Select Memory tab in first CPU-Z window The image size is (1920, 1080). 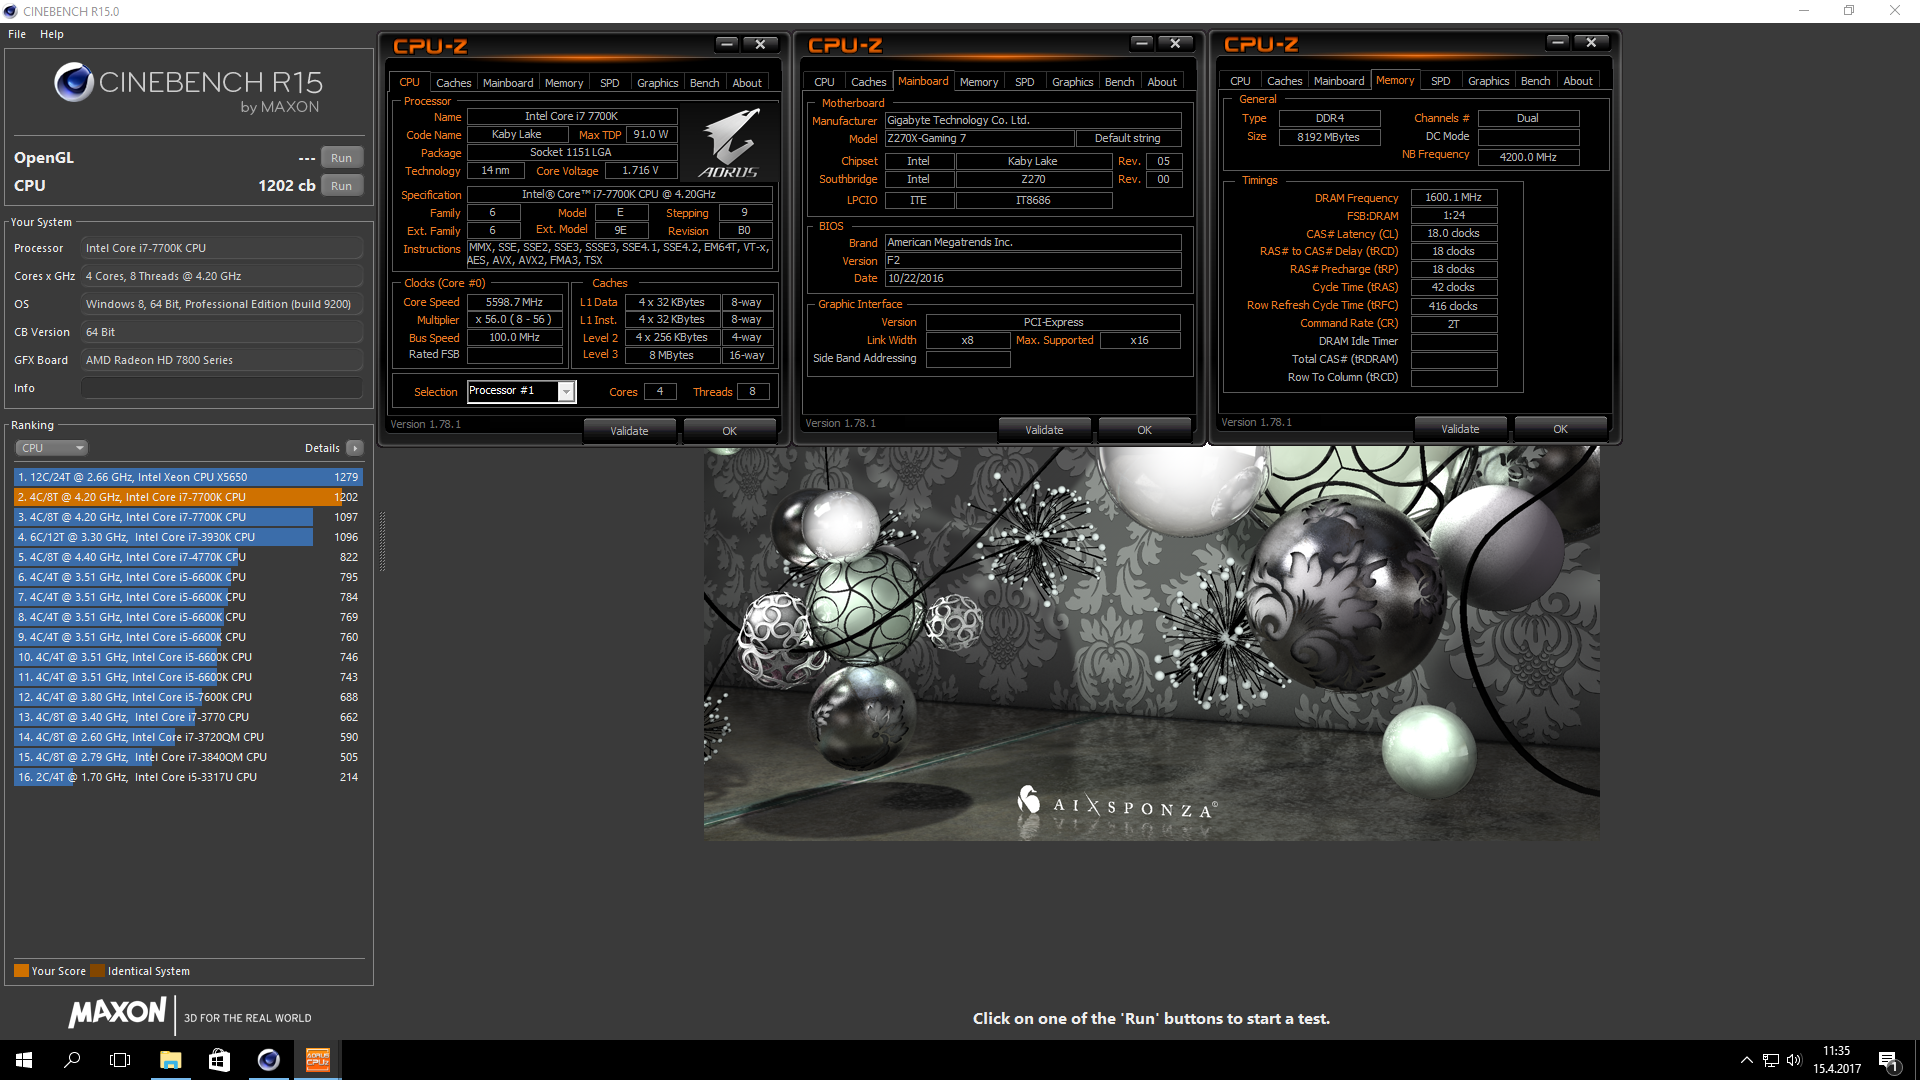pos(564,83)
